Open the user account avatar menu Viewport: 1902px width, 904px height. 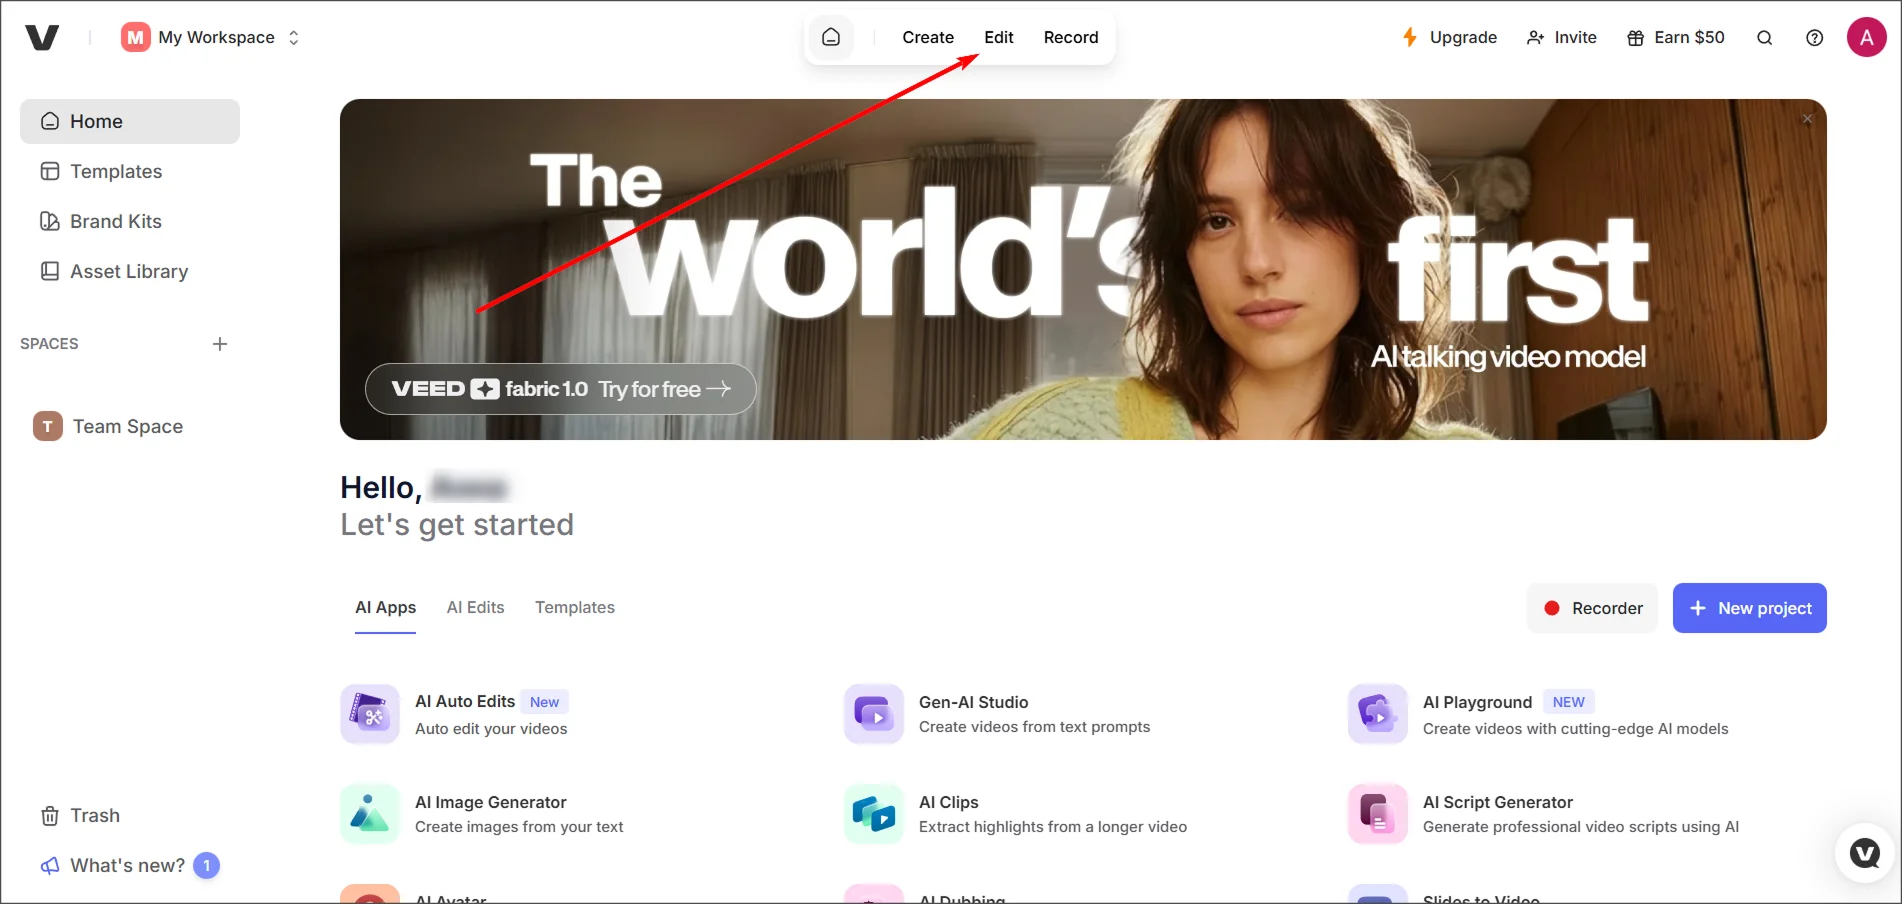1865,38
